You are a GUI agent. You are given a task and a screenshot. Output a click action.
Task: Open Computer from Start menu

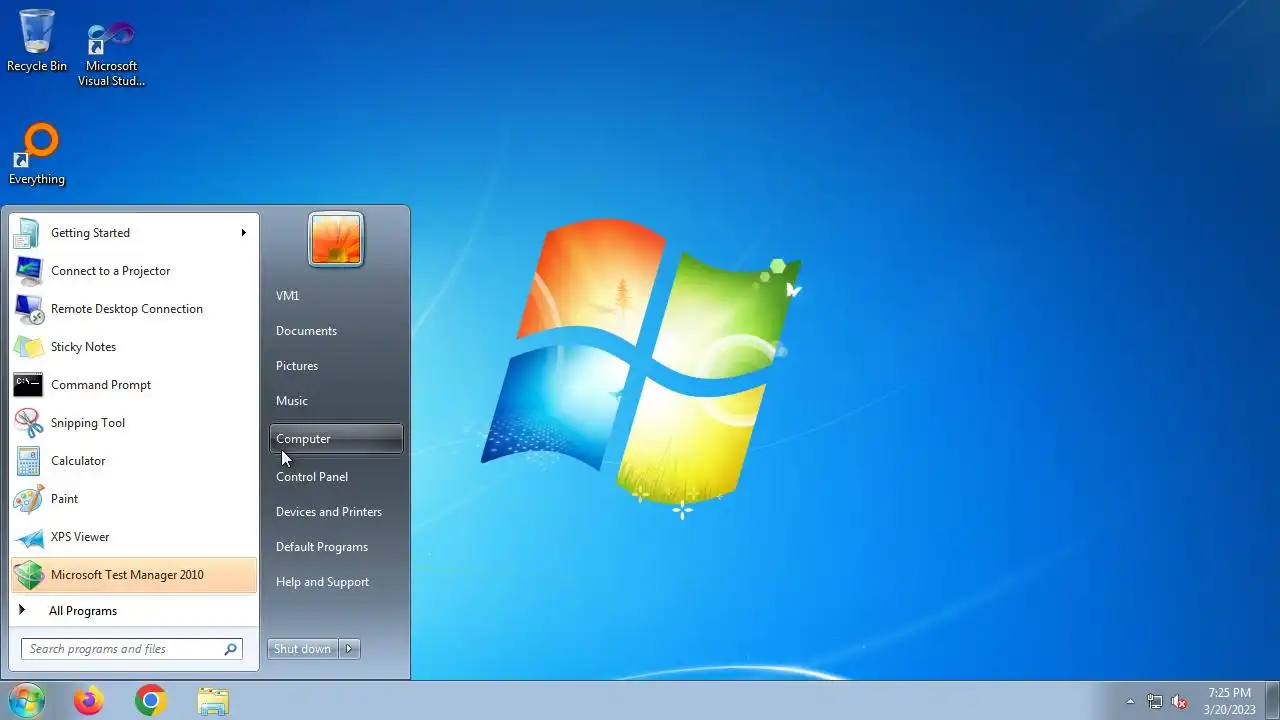click(x=336, y=439)
